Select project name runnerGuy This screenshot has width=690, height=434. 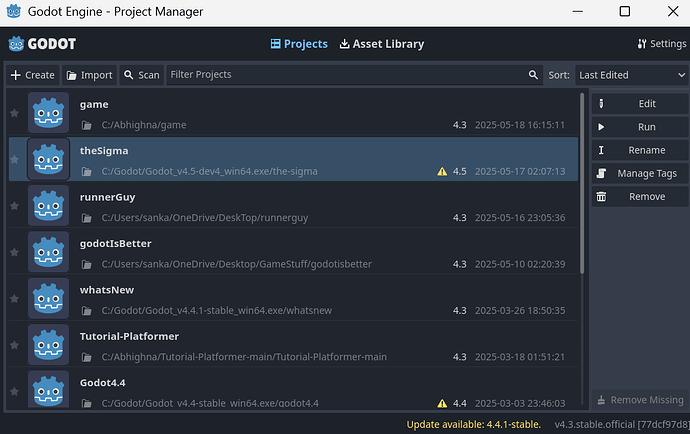107,197
